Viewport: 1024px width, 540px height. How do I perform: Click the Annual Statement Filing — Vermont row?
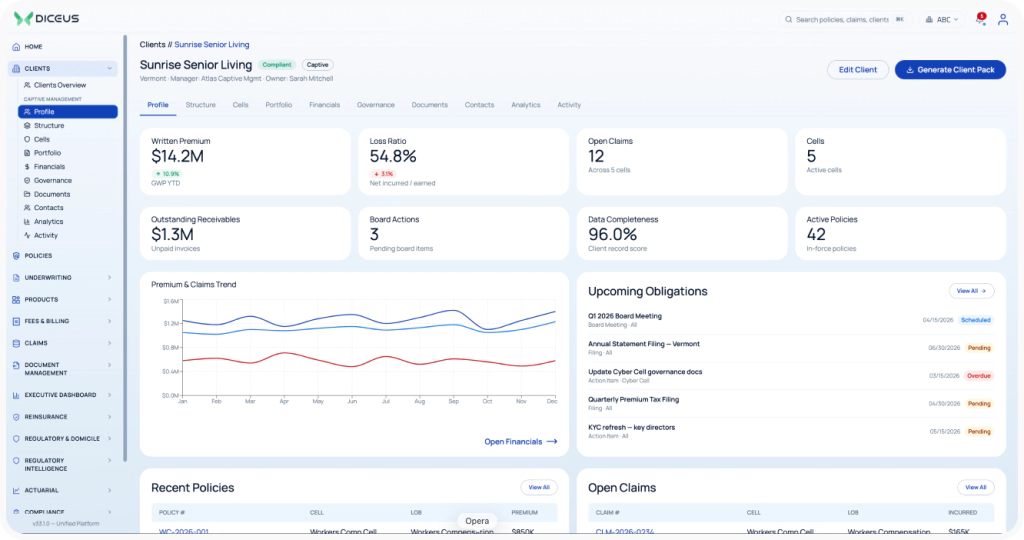[x=791, y=348]
